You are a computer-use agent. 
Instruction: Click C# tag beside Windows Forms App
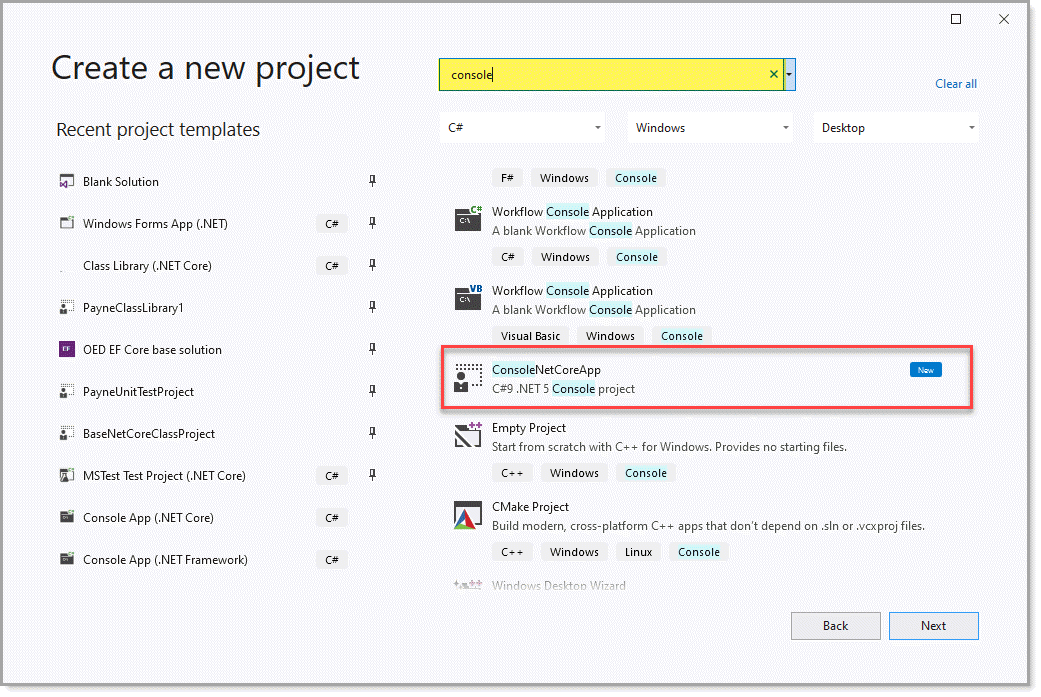(x=332, y=224)
